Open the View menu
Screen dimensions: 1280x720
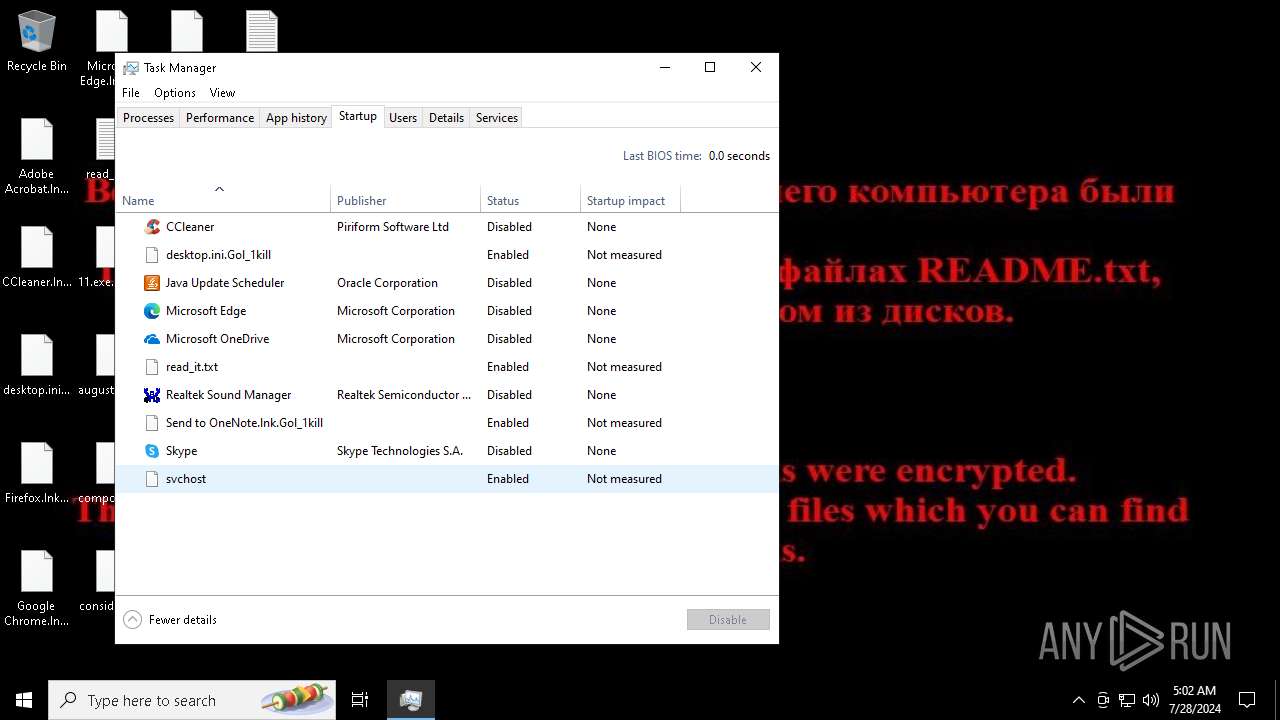222,93
